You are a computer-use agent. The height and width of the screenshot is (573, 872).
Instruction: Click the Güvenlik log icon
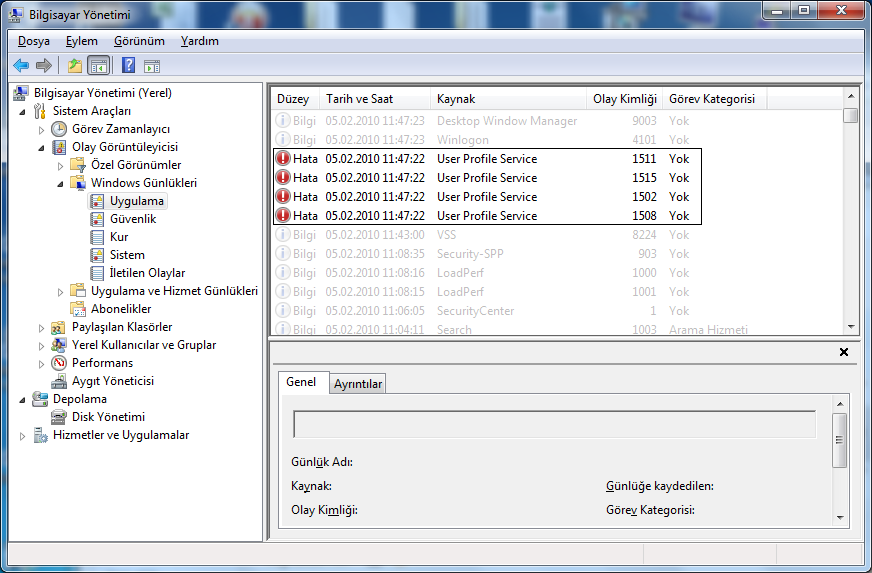(97, 219)
